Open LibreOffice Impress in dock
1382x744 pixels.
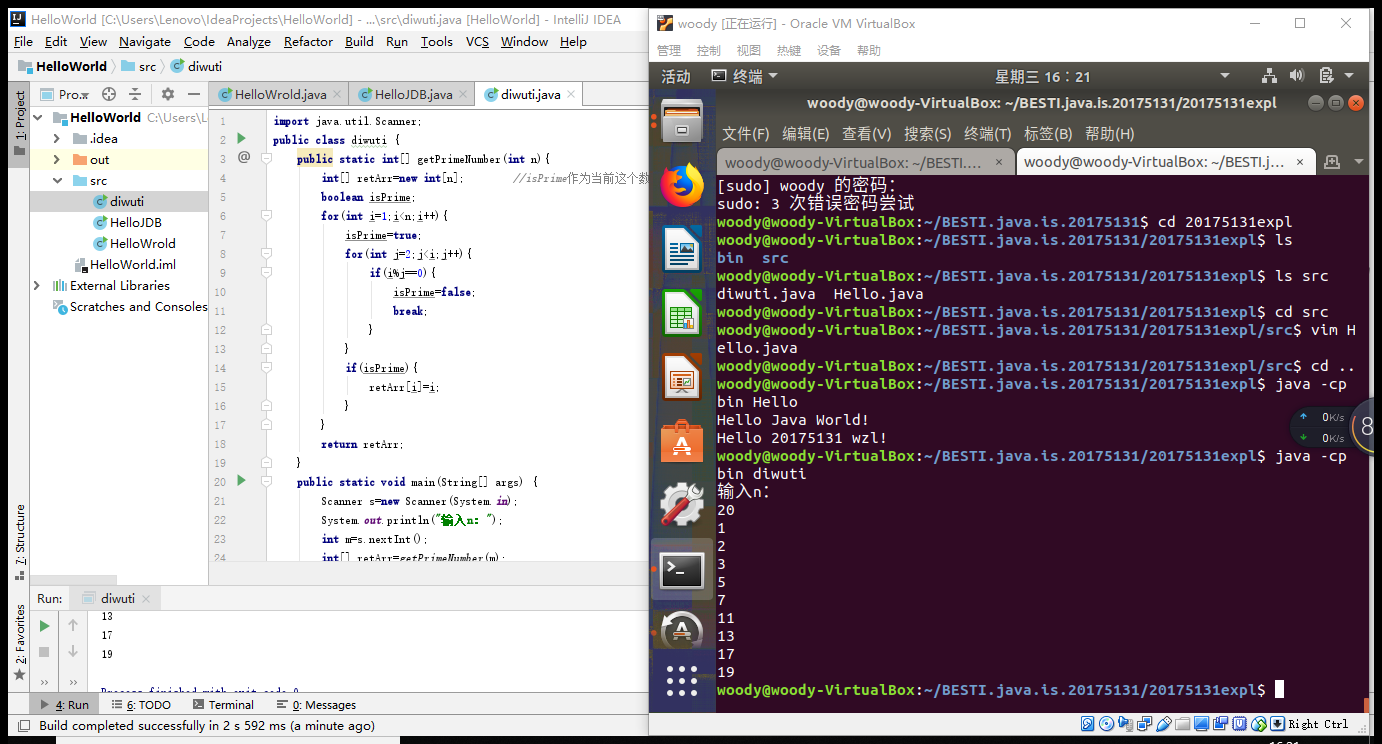(682, 377)
